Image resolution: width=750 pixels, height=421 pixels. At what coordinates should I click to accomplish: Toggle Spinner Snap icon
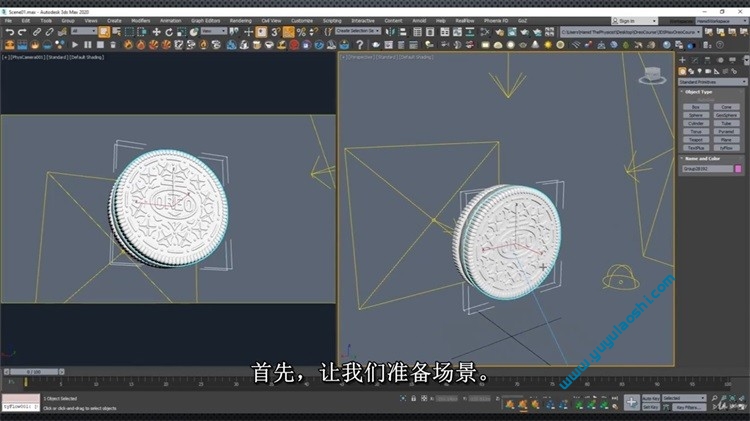click(314, 32)
